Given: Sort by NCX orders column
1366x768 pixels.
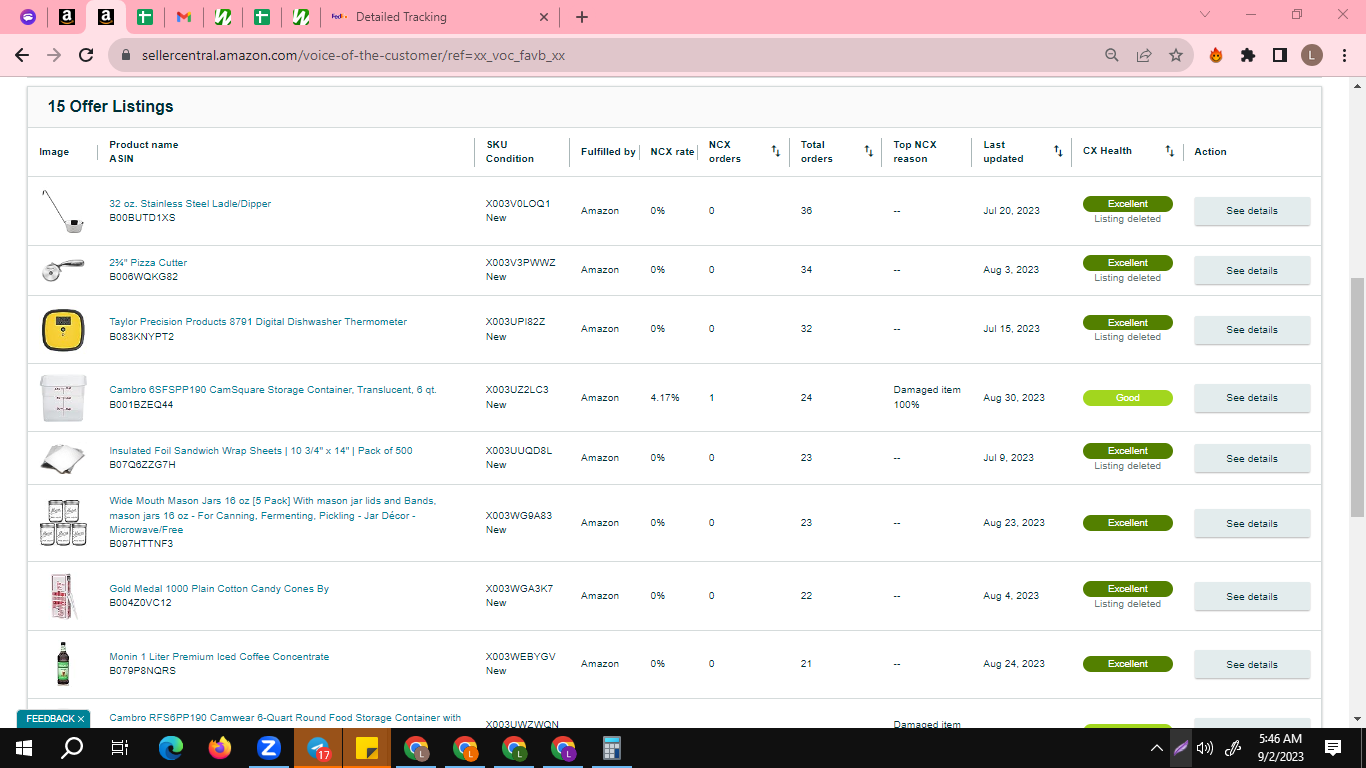Looking at the screenshot, I should (776, 151).
